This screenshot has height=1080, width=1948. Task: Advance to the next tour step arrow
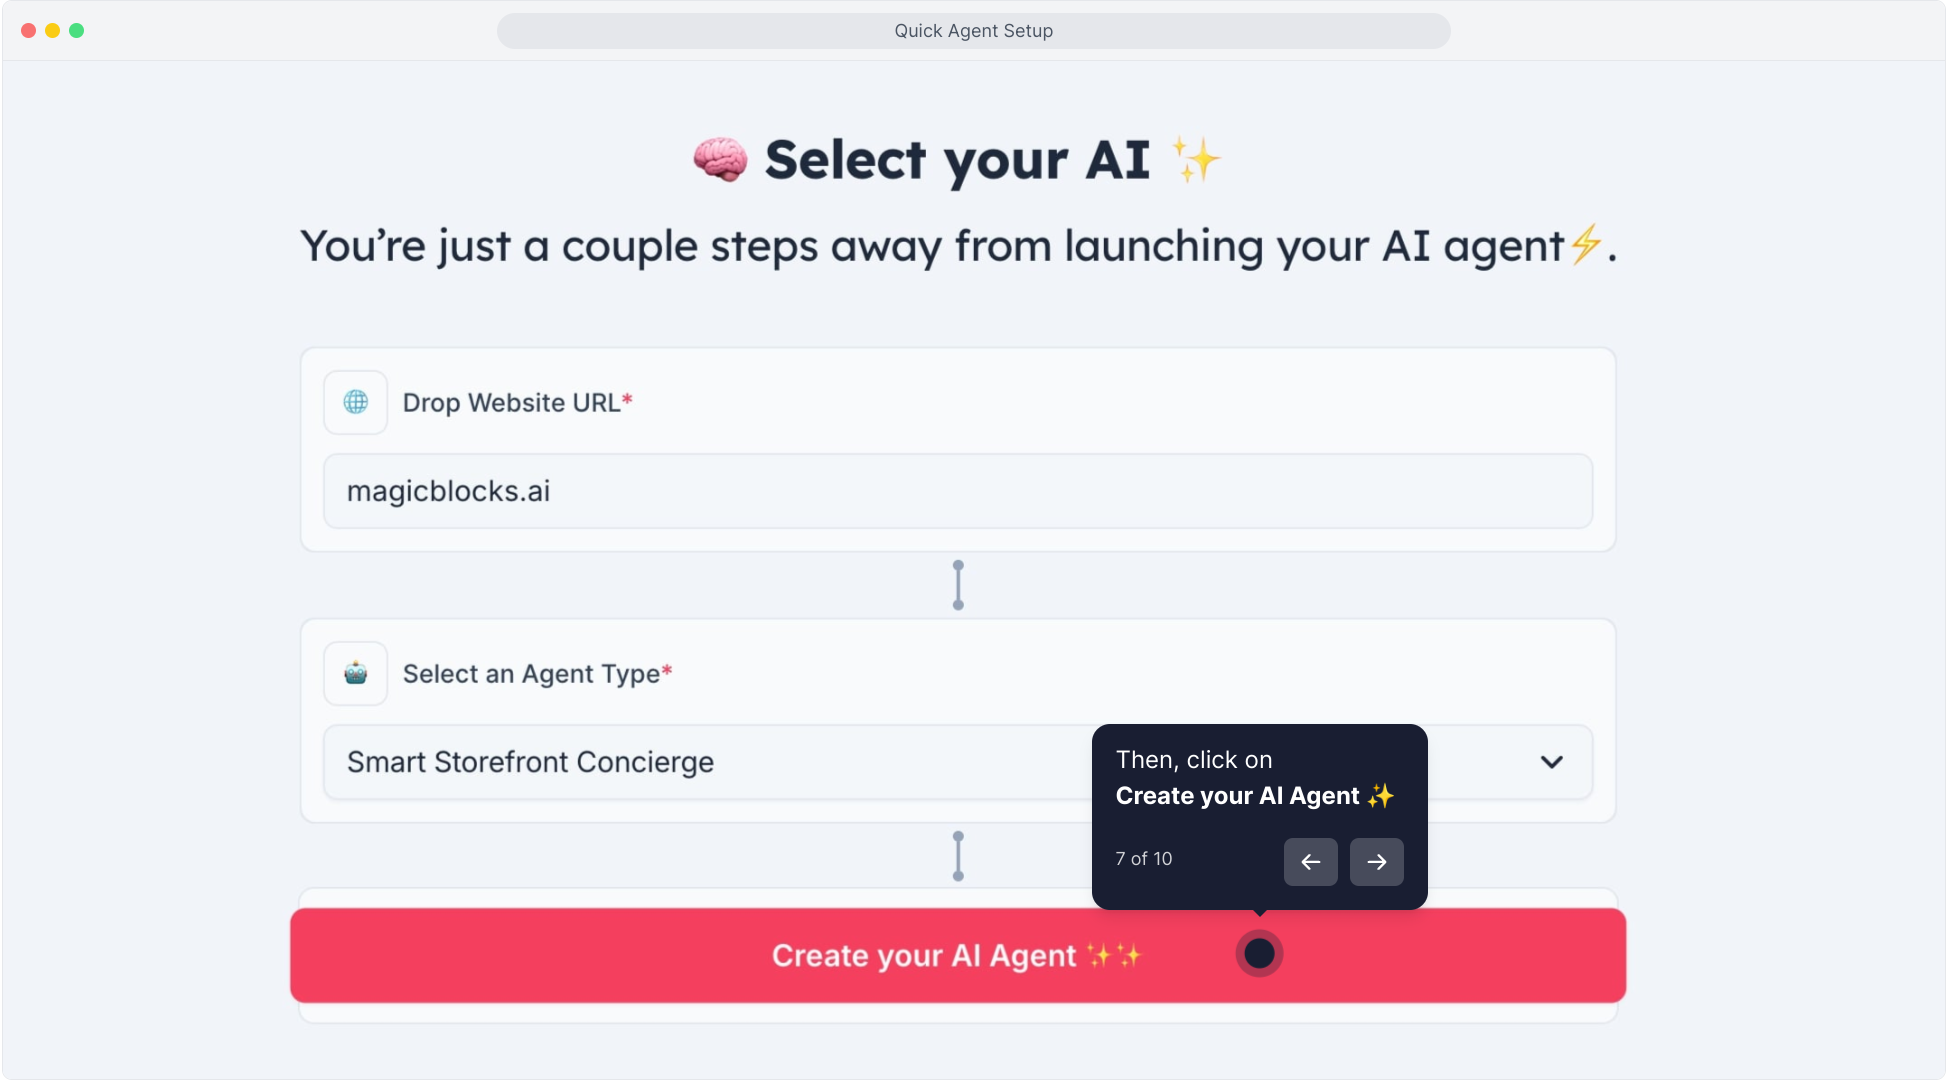point(1376,862)
